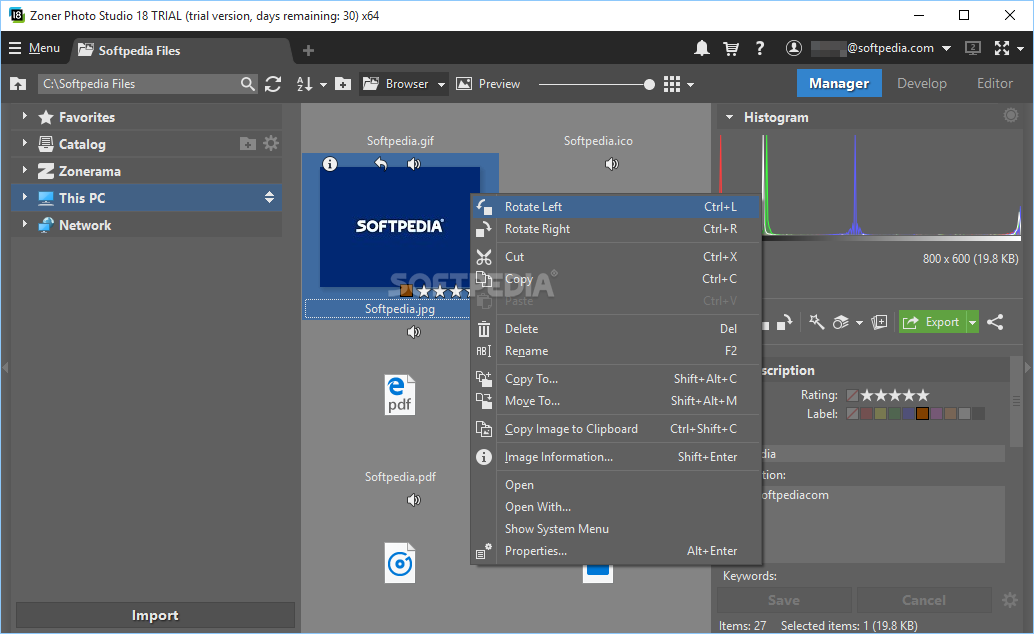Screen dimensions: 1034x634
Task: Select the Softpedia.gif file name
Action: pyautogui.click(x=400, y=141)
